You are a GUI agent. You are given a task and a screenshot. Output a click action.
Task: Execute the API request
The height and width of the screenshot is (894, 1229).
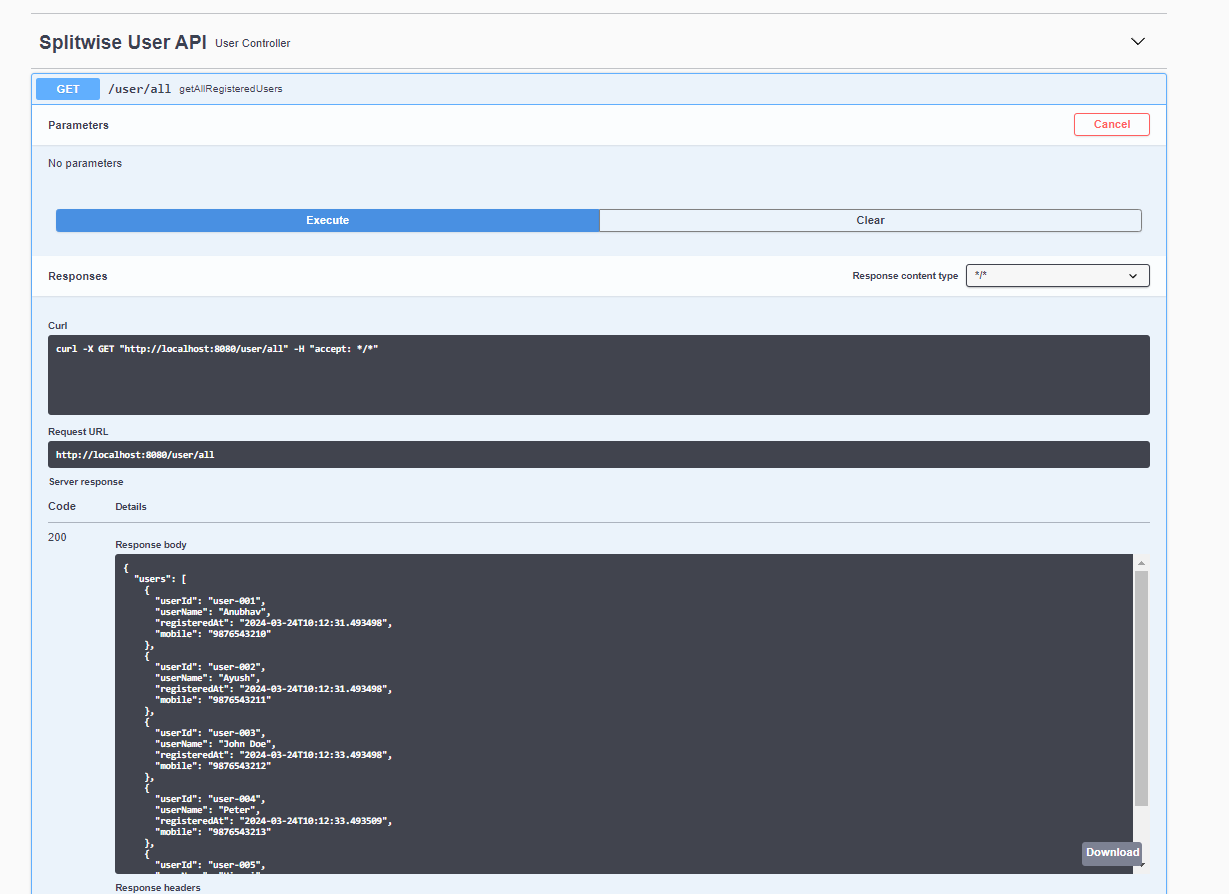pos(328,220)
